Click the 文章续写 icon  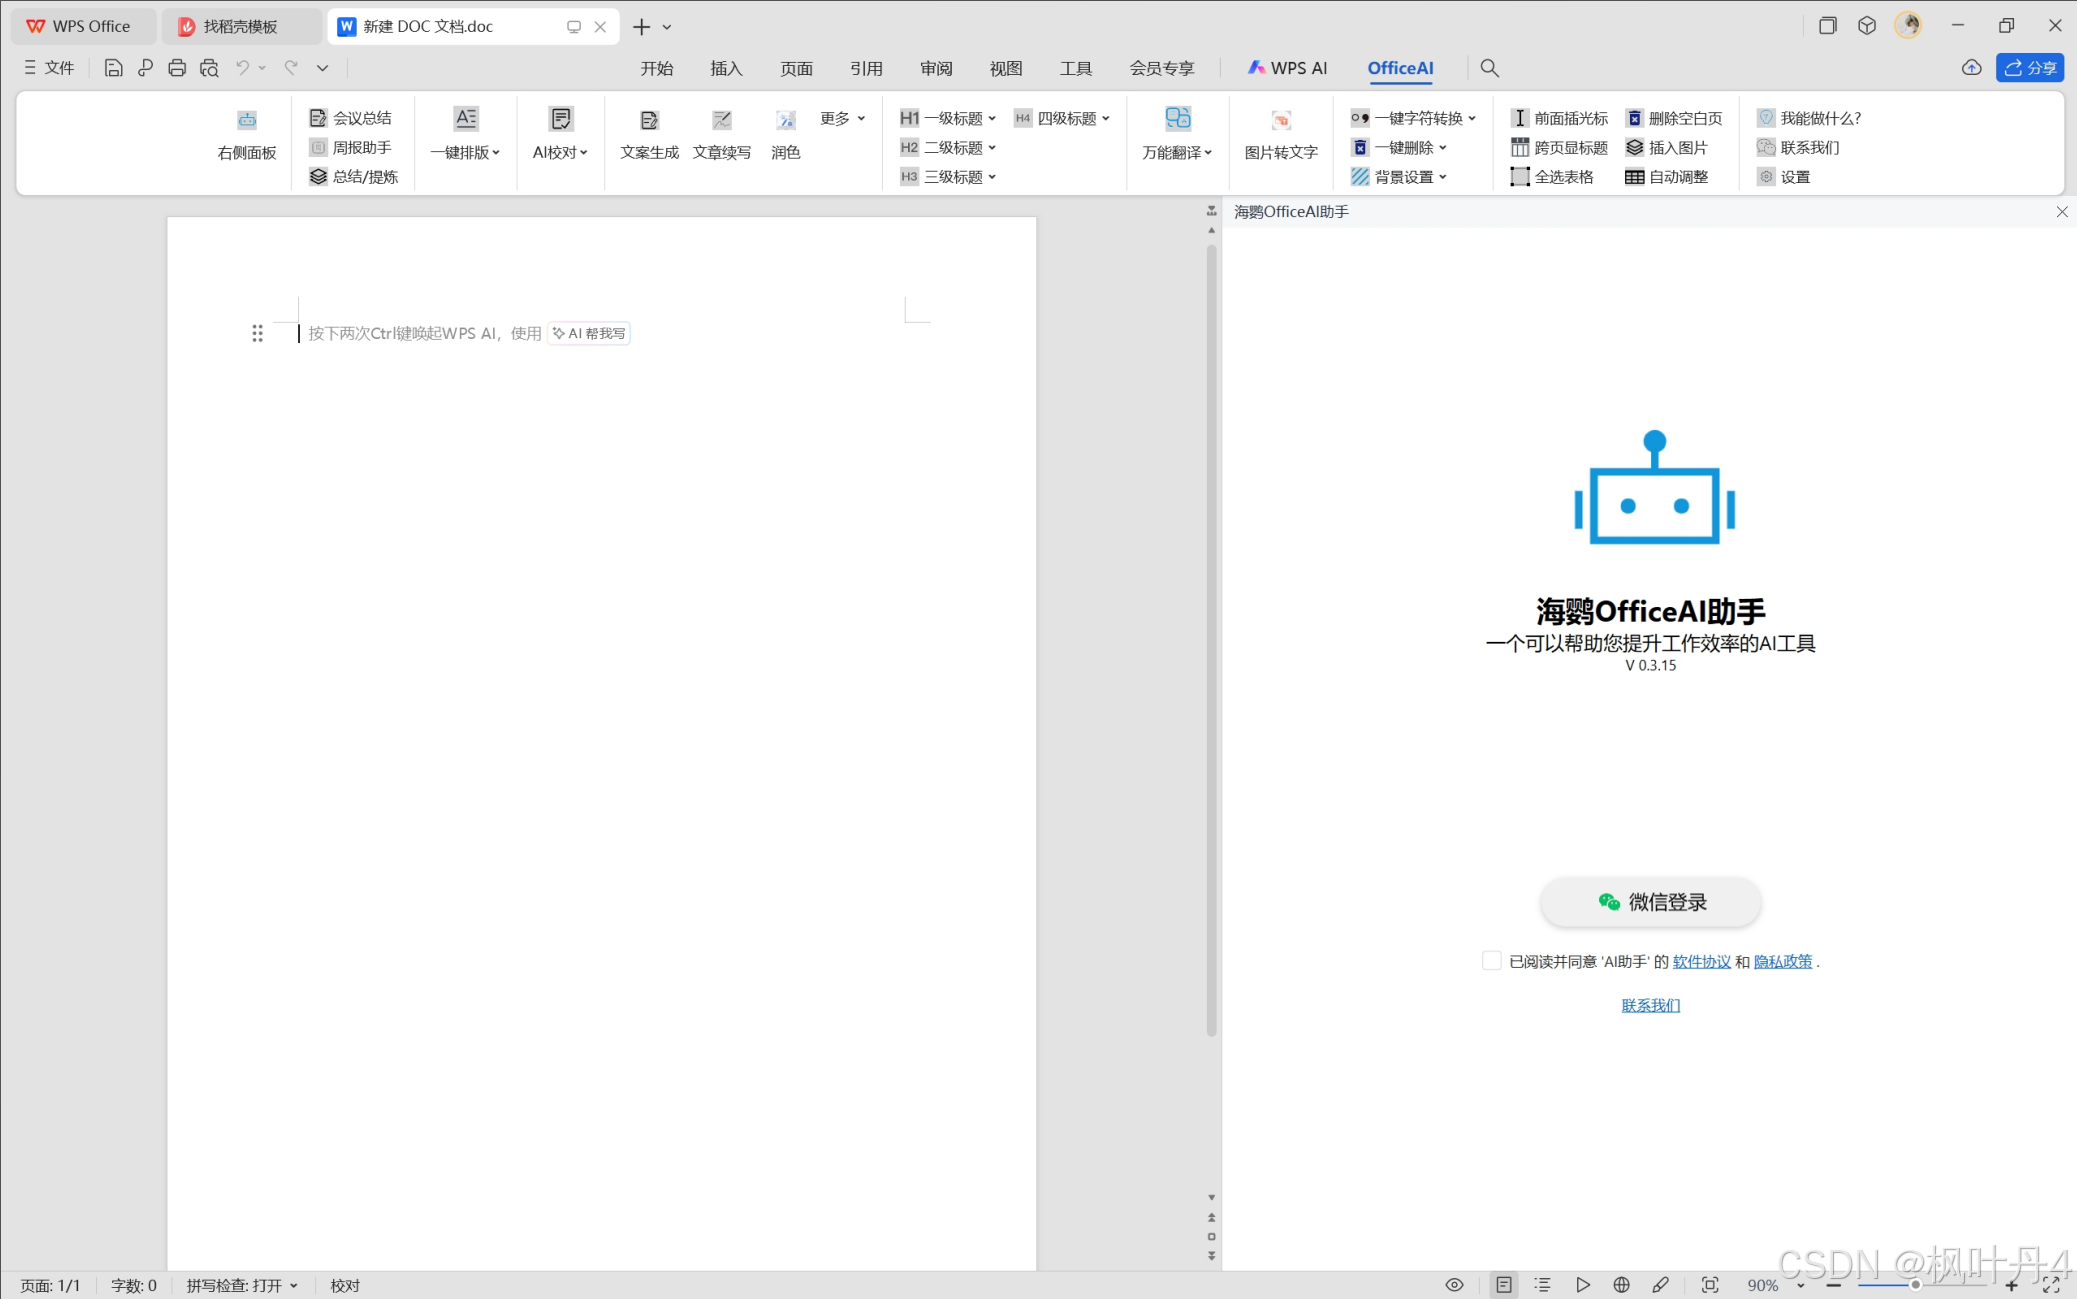pos(721,121)
